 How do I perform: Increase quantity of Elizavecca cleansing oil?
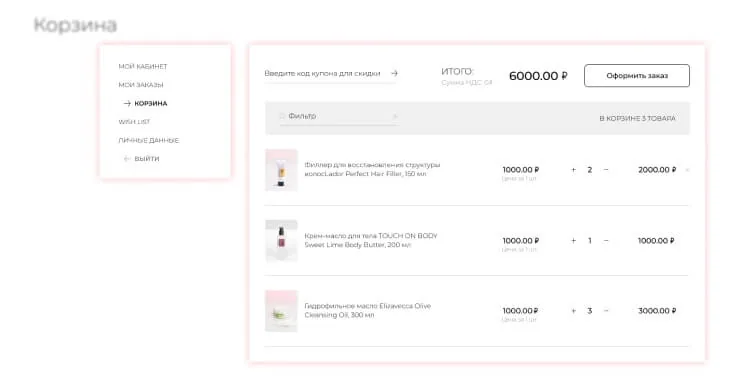coord(573,311)
